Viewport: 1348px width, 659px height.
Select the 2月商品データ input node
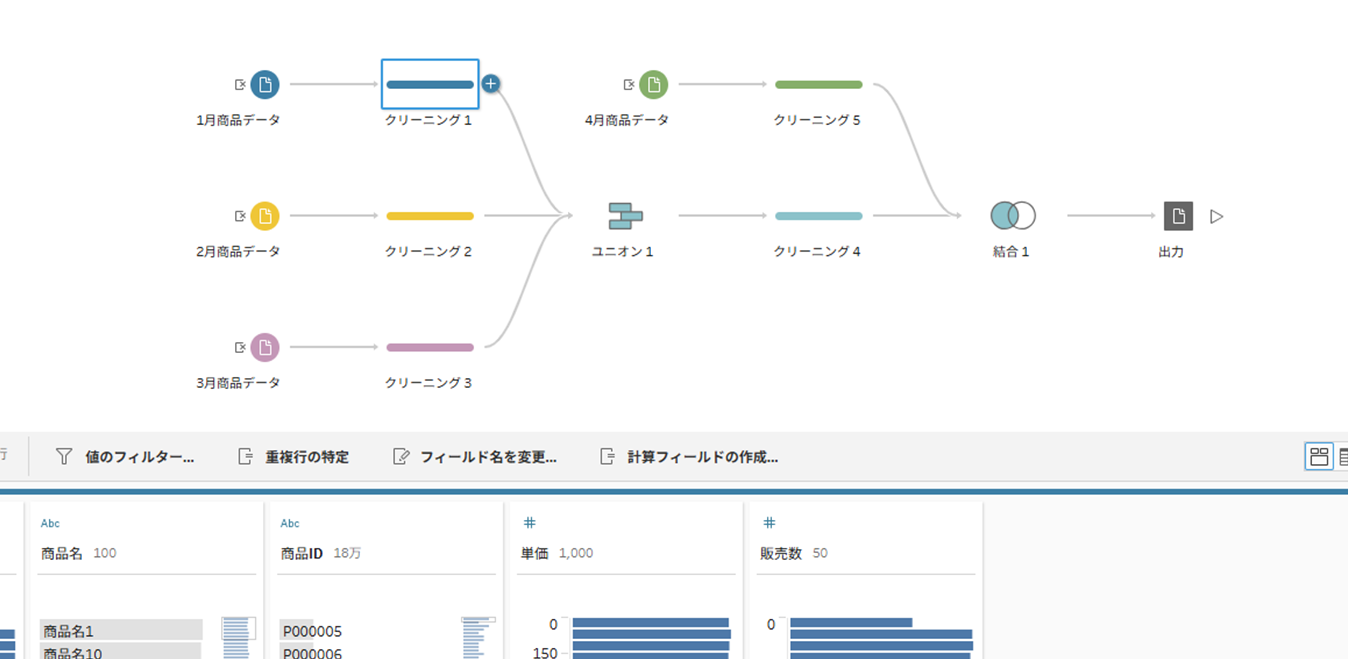(x=264, y=216)
